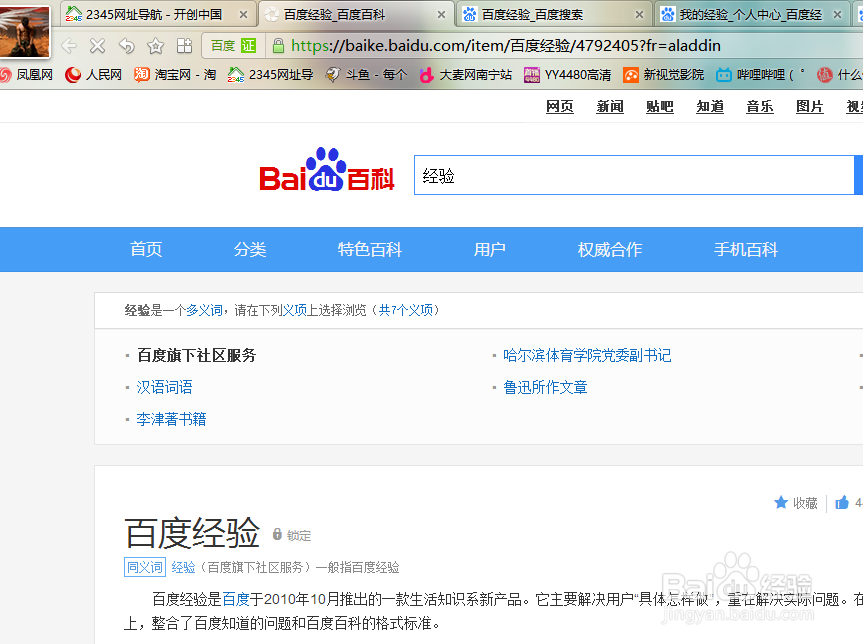Close the 我的经验_个人中心 tab
The image size is (863, 644).
(x=838, y=15)
